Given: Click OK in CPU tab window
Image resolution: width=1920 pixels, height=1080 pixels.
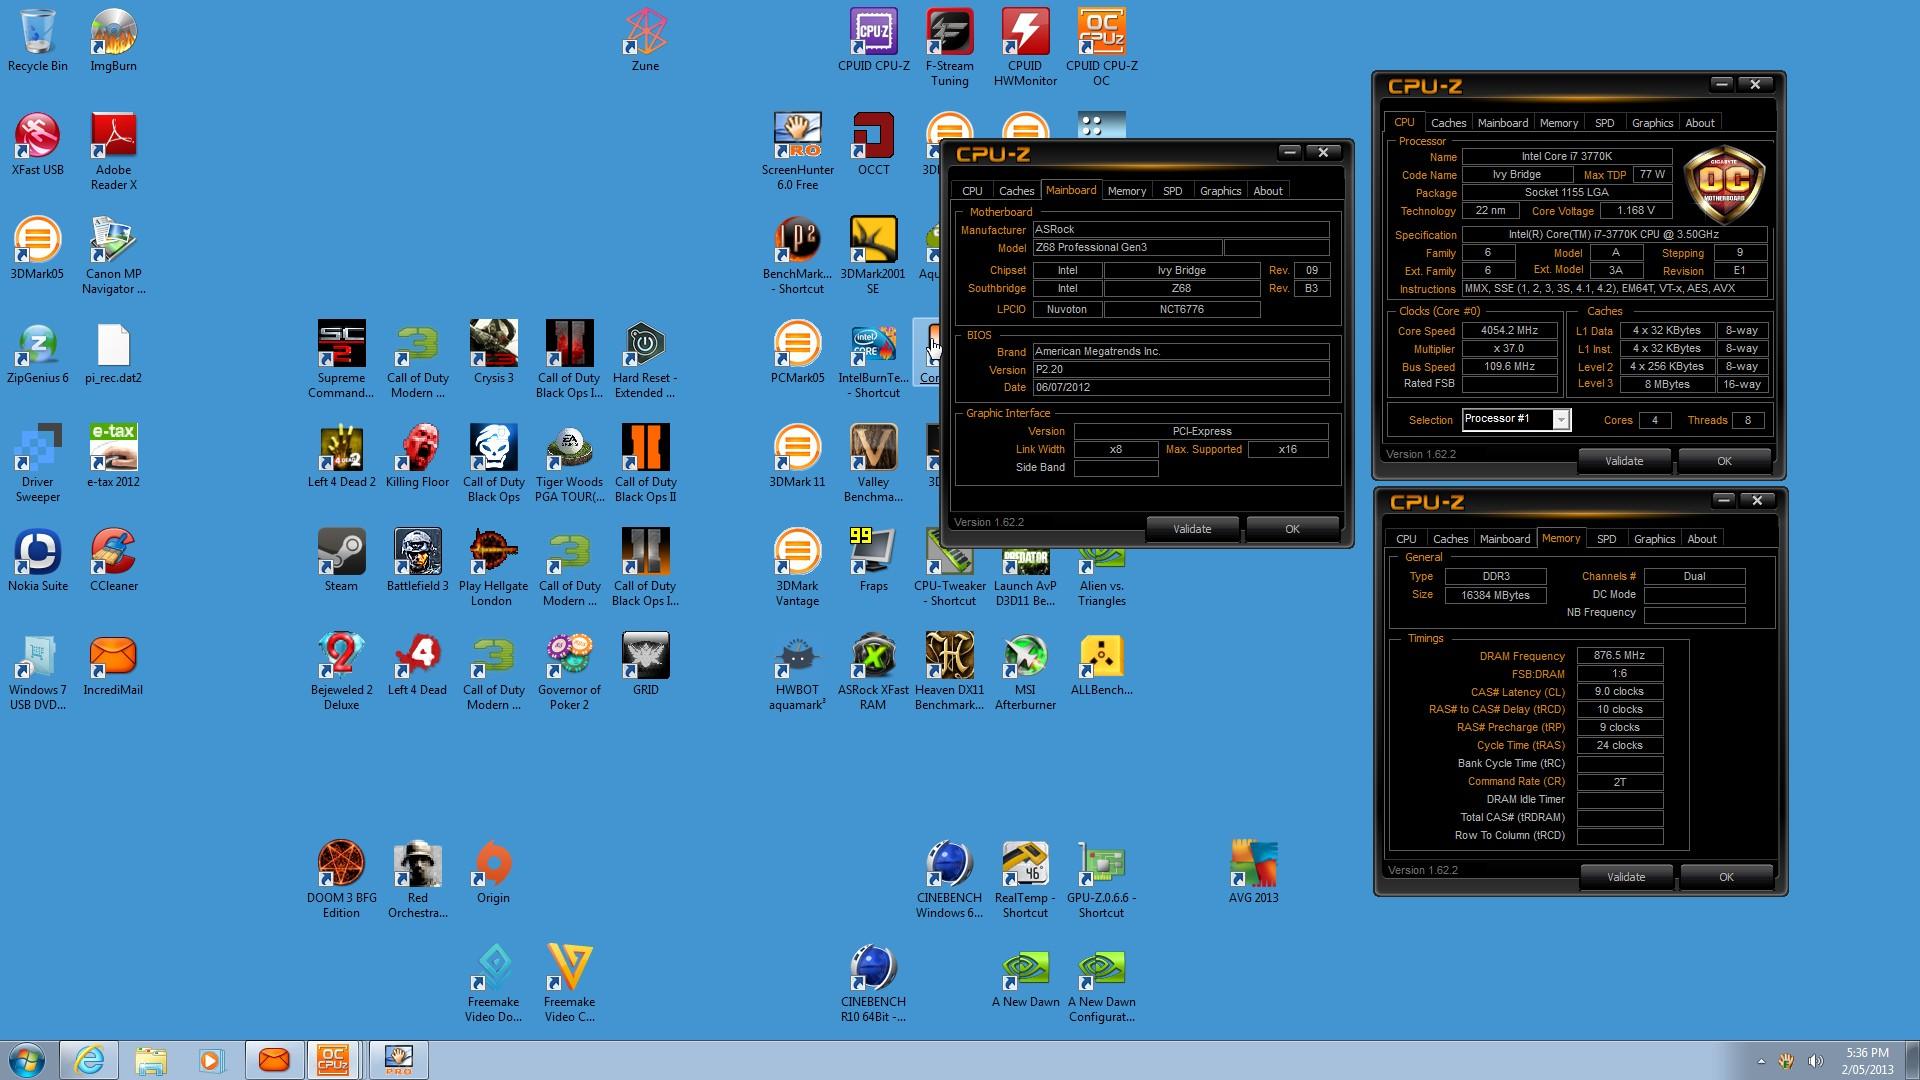Looking at the screenshot, I should [x=1724, y=461].
